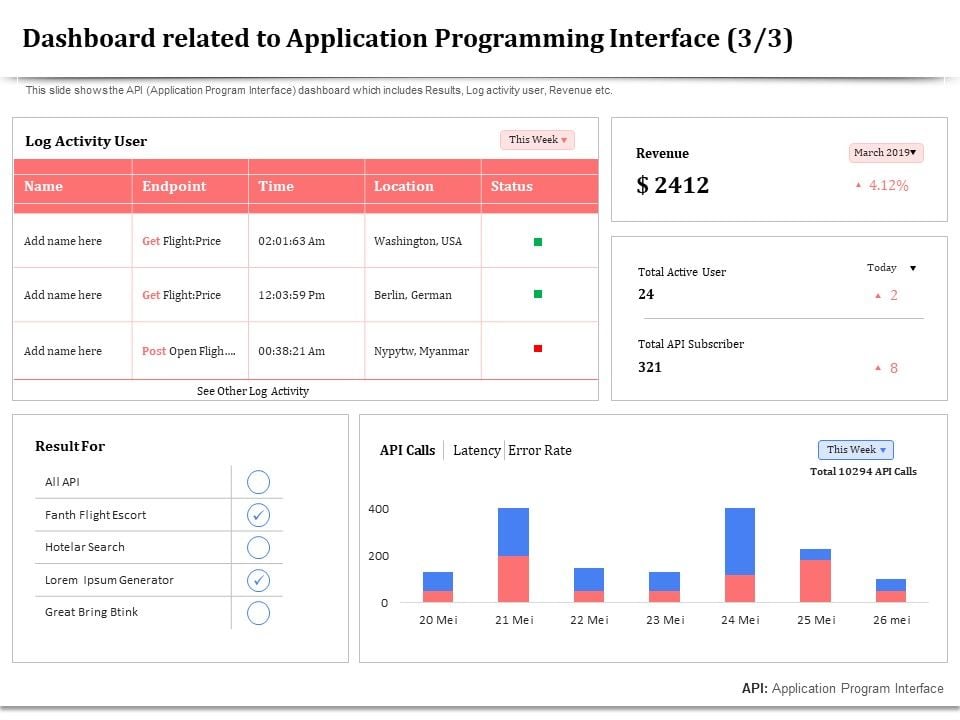Click the red status square for Nypytw entry
This screenshot has width=960, height=720.
537,346
